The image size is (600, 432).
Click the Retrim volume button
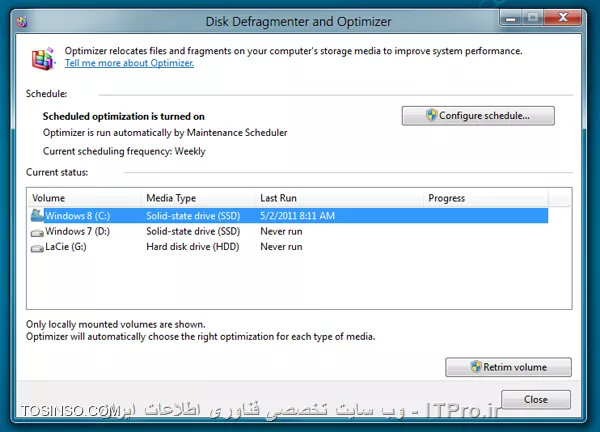508,367
